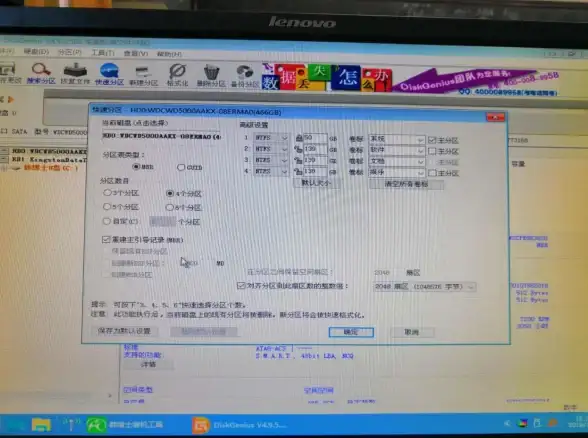588x438 pixels.
Task: Toggle rebuild master boot record (重建主引导记录) checkbox
Action: [x=106, y=240]
